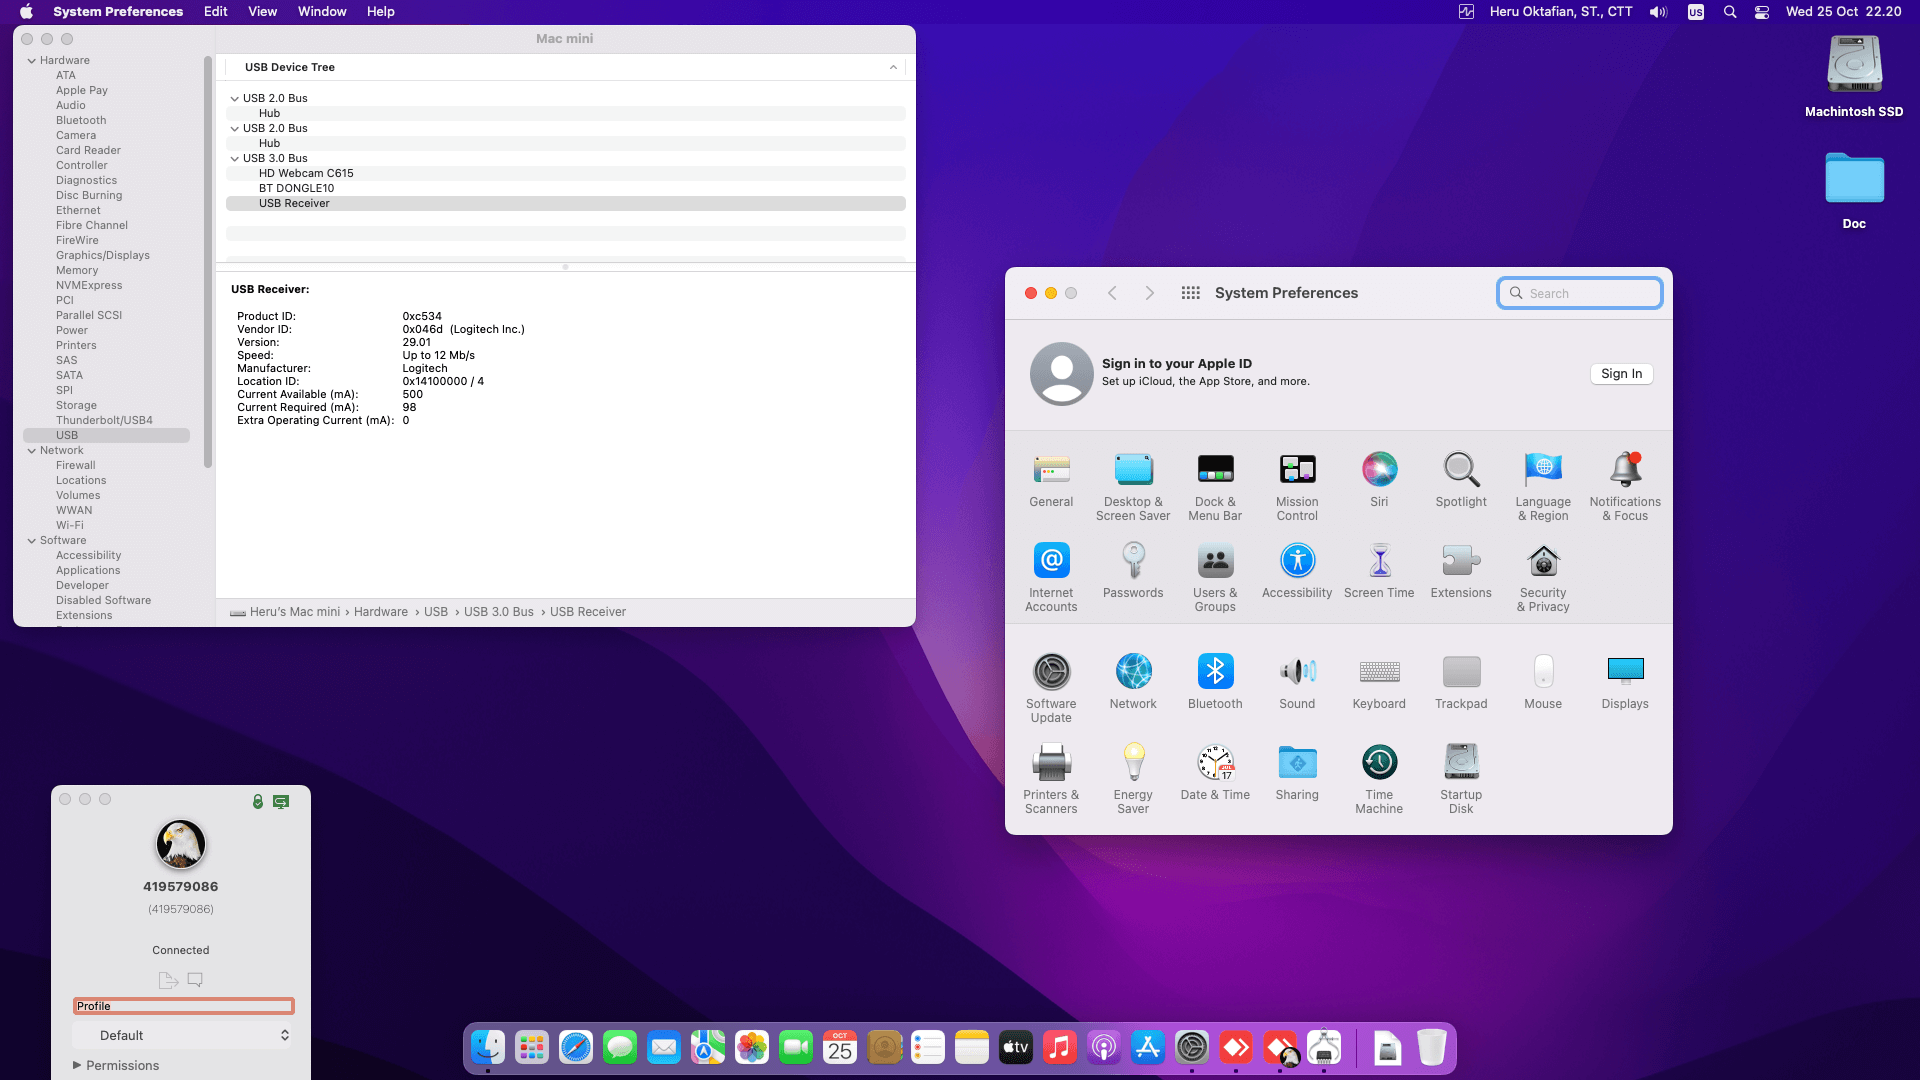
Task: Open Dock & Menu Bar preferences
Action: (x=1215, y=487)
